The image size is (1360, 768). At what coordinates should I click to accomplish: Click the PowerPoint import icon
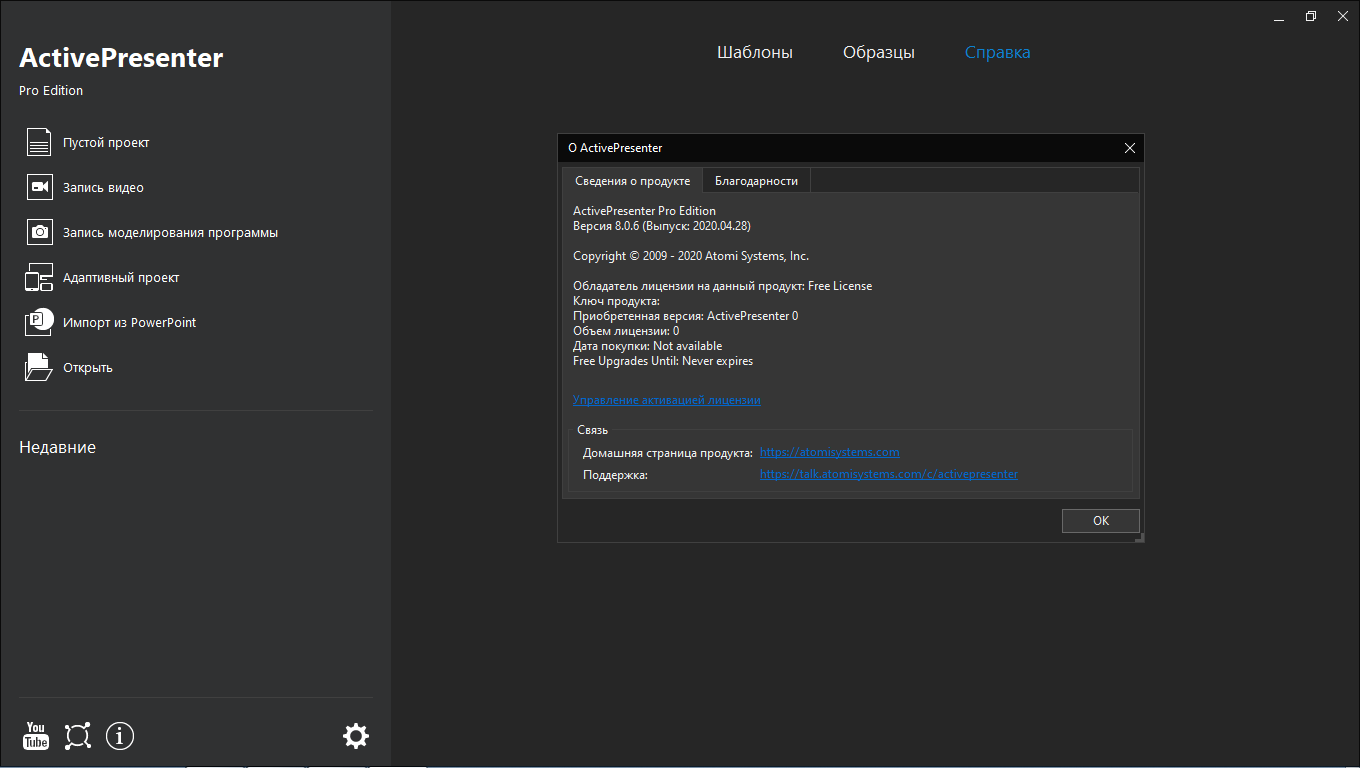point(39,322)
